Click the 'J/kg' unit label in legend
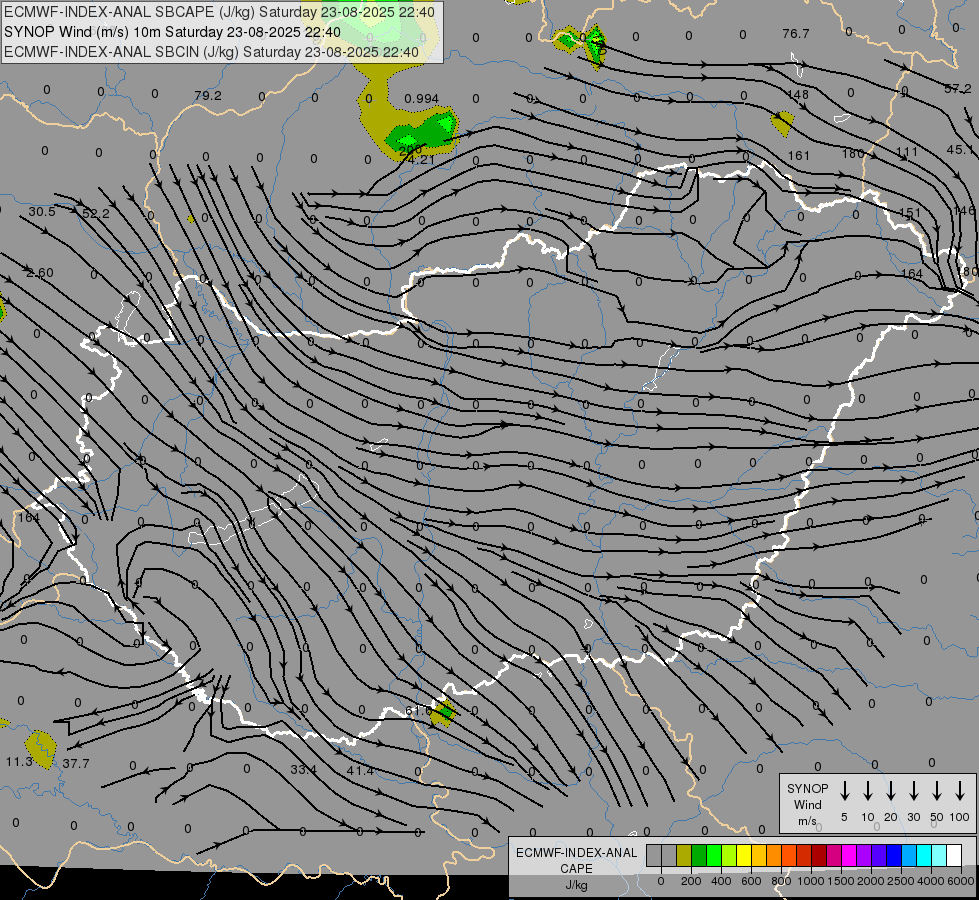Image resolution: width=979 pixels, height=900 pixels. pyautogui.click(x=576, y=885)
